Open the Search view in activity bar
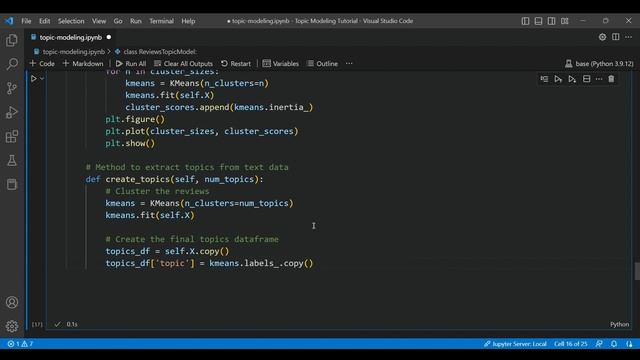The height and width of the screenshot is (360, 640). coord(12,64)
